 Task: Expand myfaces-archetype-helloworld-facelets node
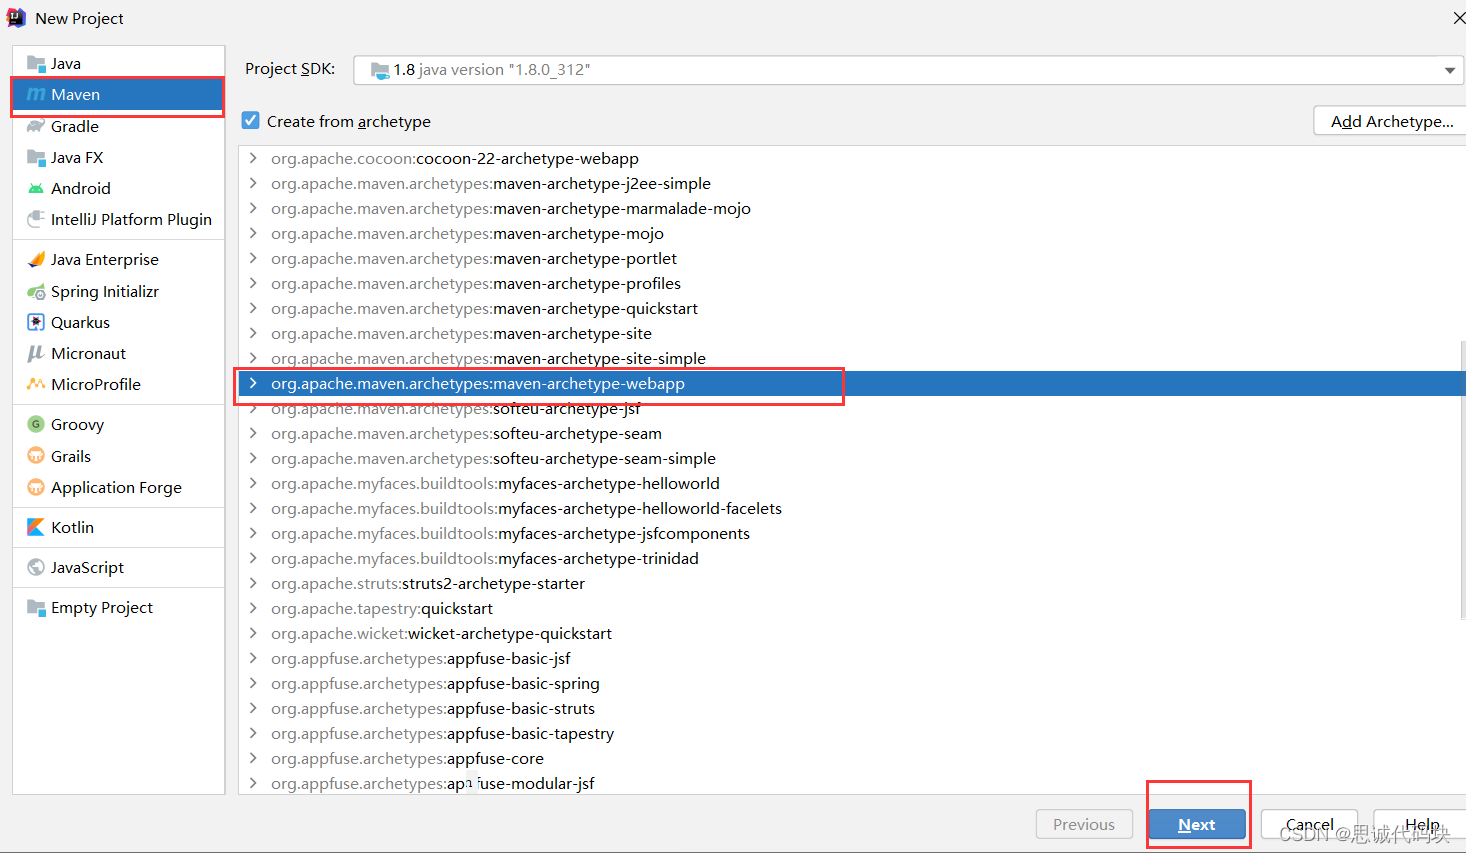(x=253, y=508)
